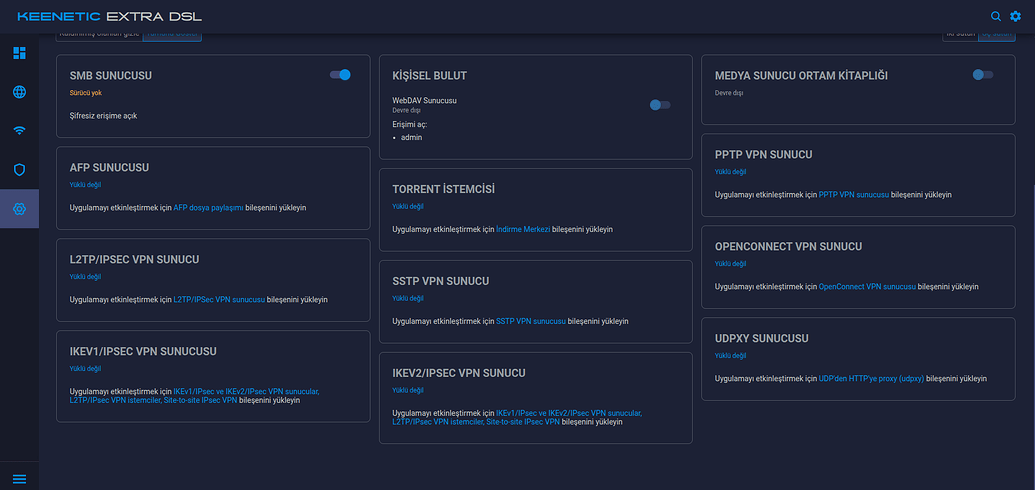Click the search magnifier icon
1035x490 pixels.
[995, 16]
